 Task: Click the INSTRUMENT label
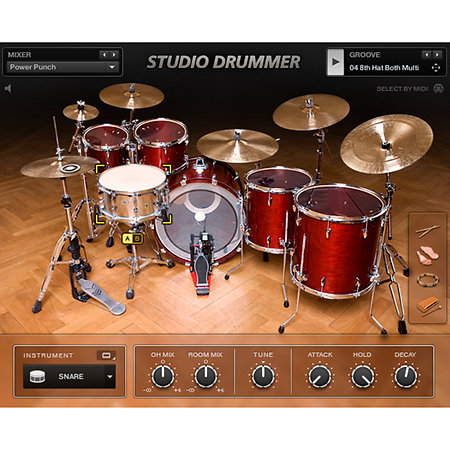[48, 355]
